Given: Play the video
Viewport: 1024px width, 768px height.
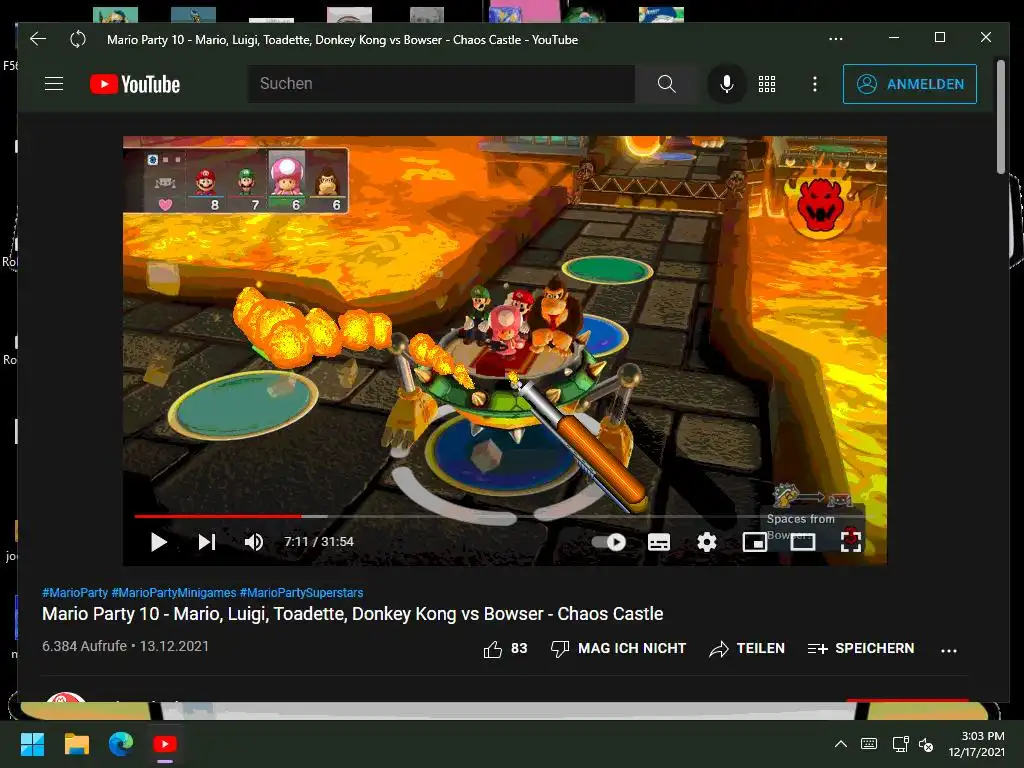Looking at the screenshot, I should tap(159, 542).
